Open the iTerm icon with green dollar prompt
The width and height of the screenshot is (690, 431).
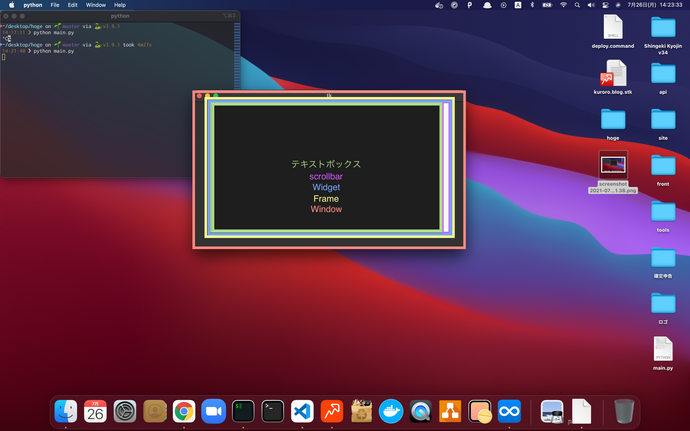point(243,411)
